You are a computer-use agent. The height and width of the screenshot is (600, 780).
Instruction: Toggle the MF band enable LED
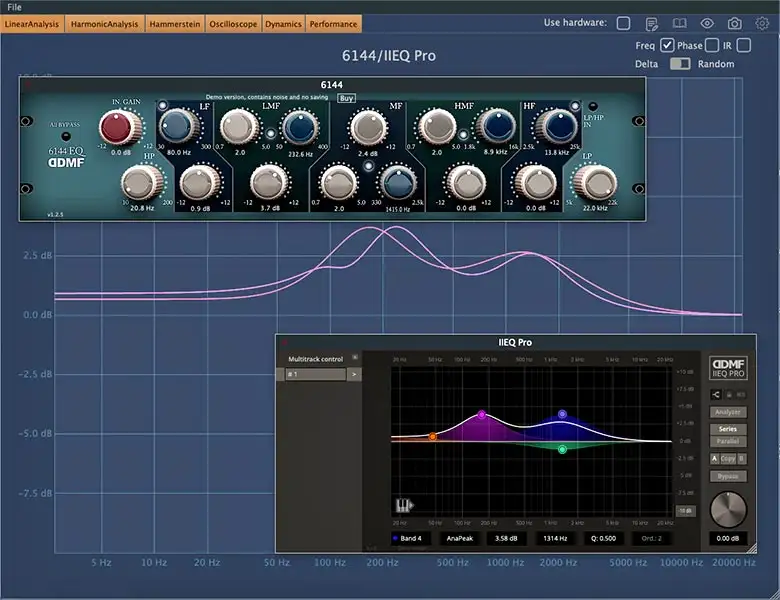coord(368,166)
